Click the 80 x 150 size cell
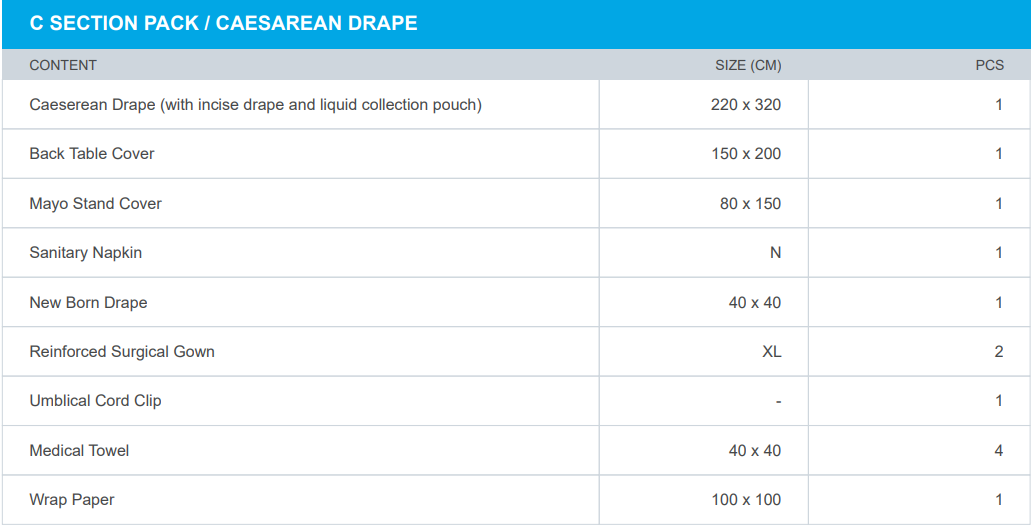This screenshot has width=1034, height=528. pyautogui.click(x=750, y=203)
